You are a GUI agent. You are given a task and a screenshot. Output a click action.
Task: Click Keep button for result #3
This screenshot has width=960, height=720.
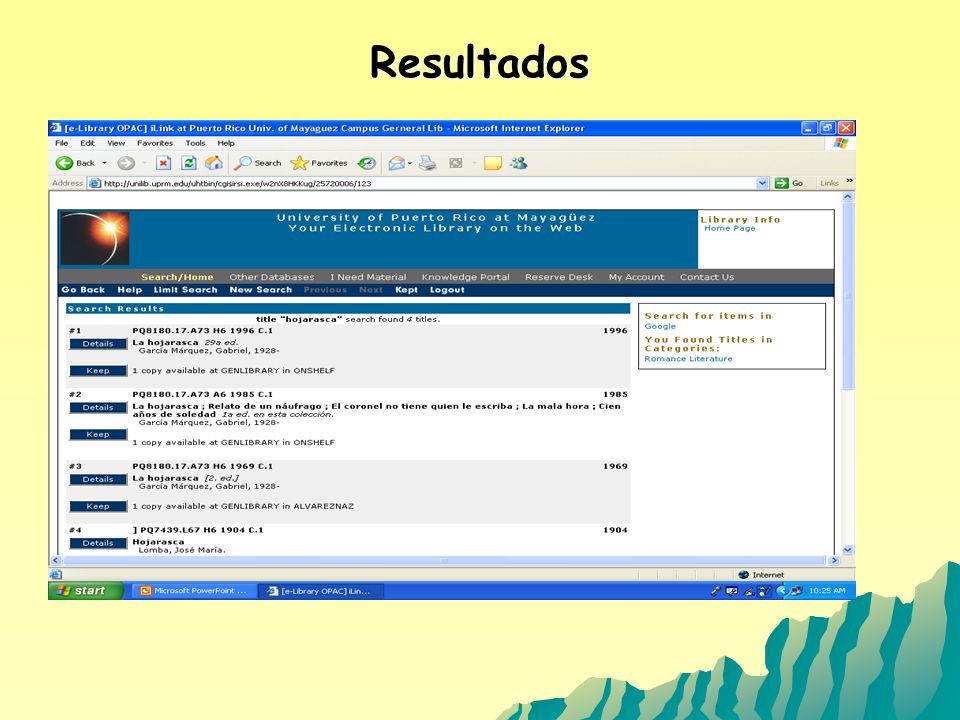click(x=98, y=507)
